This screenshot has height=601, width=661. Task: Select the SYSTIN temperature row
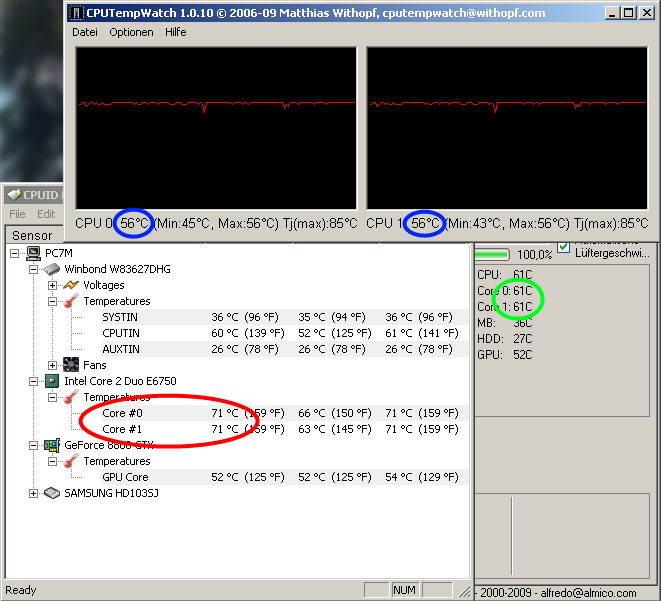click(285, 317)
